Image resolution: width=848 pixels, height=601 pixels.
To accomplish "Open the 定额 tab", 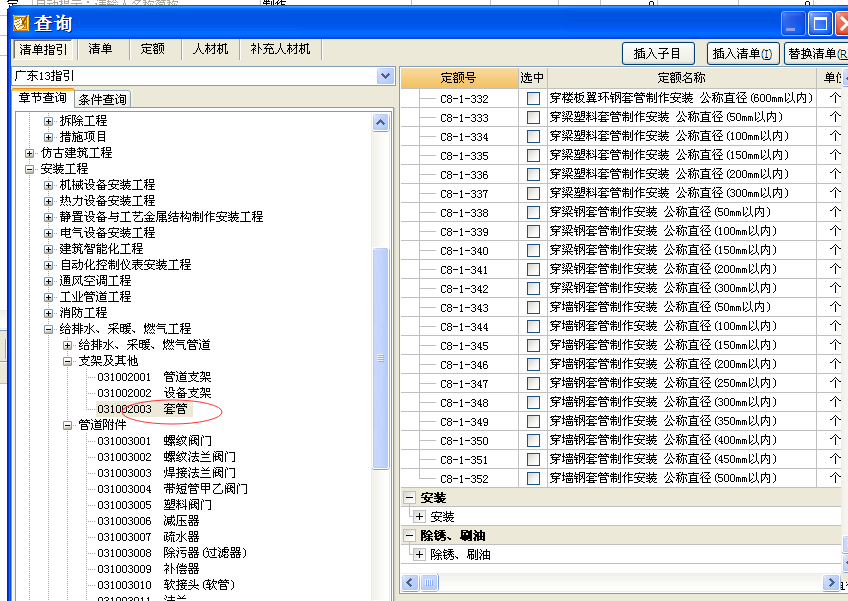I will (153, 49).
